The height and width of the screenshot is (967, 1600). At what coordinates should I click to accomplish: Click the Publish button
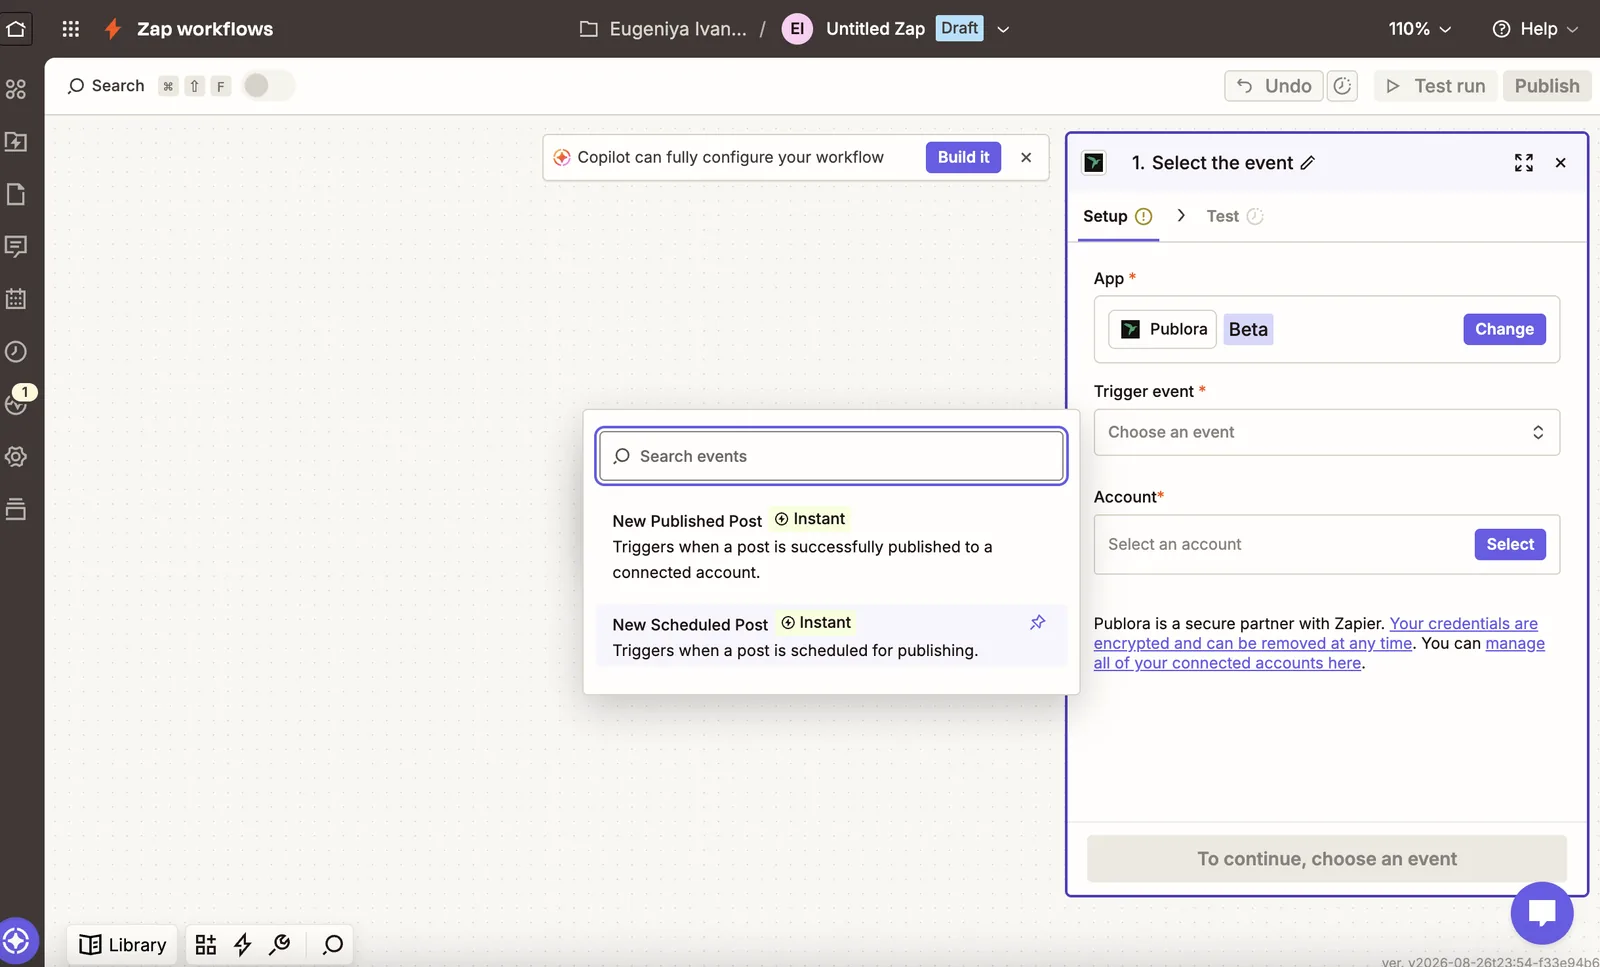point(1547,86)
